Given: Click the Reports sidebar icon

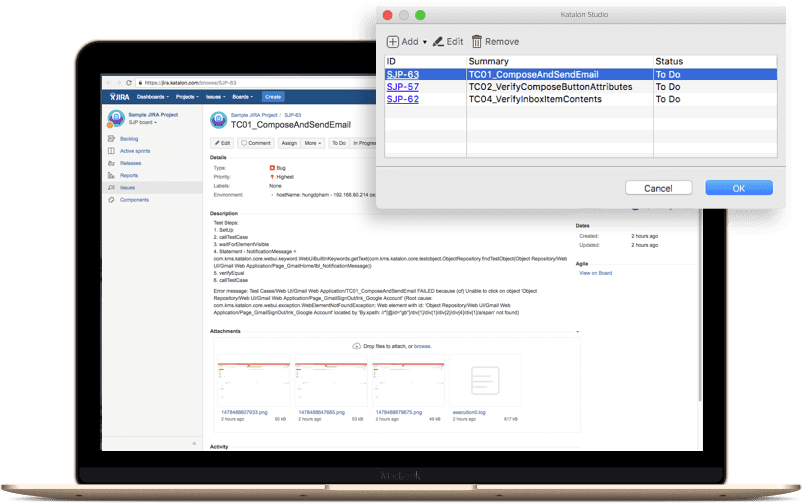Looking at the screenshot, I should pyautogui.click(x=111, y=176).
